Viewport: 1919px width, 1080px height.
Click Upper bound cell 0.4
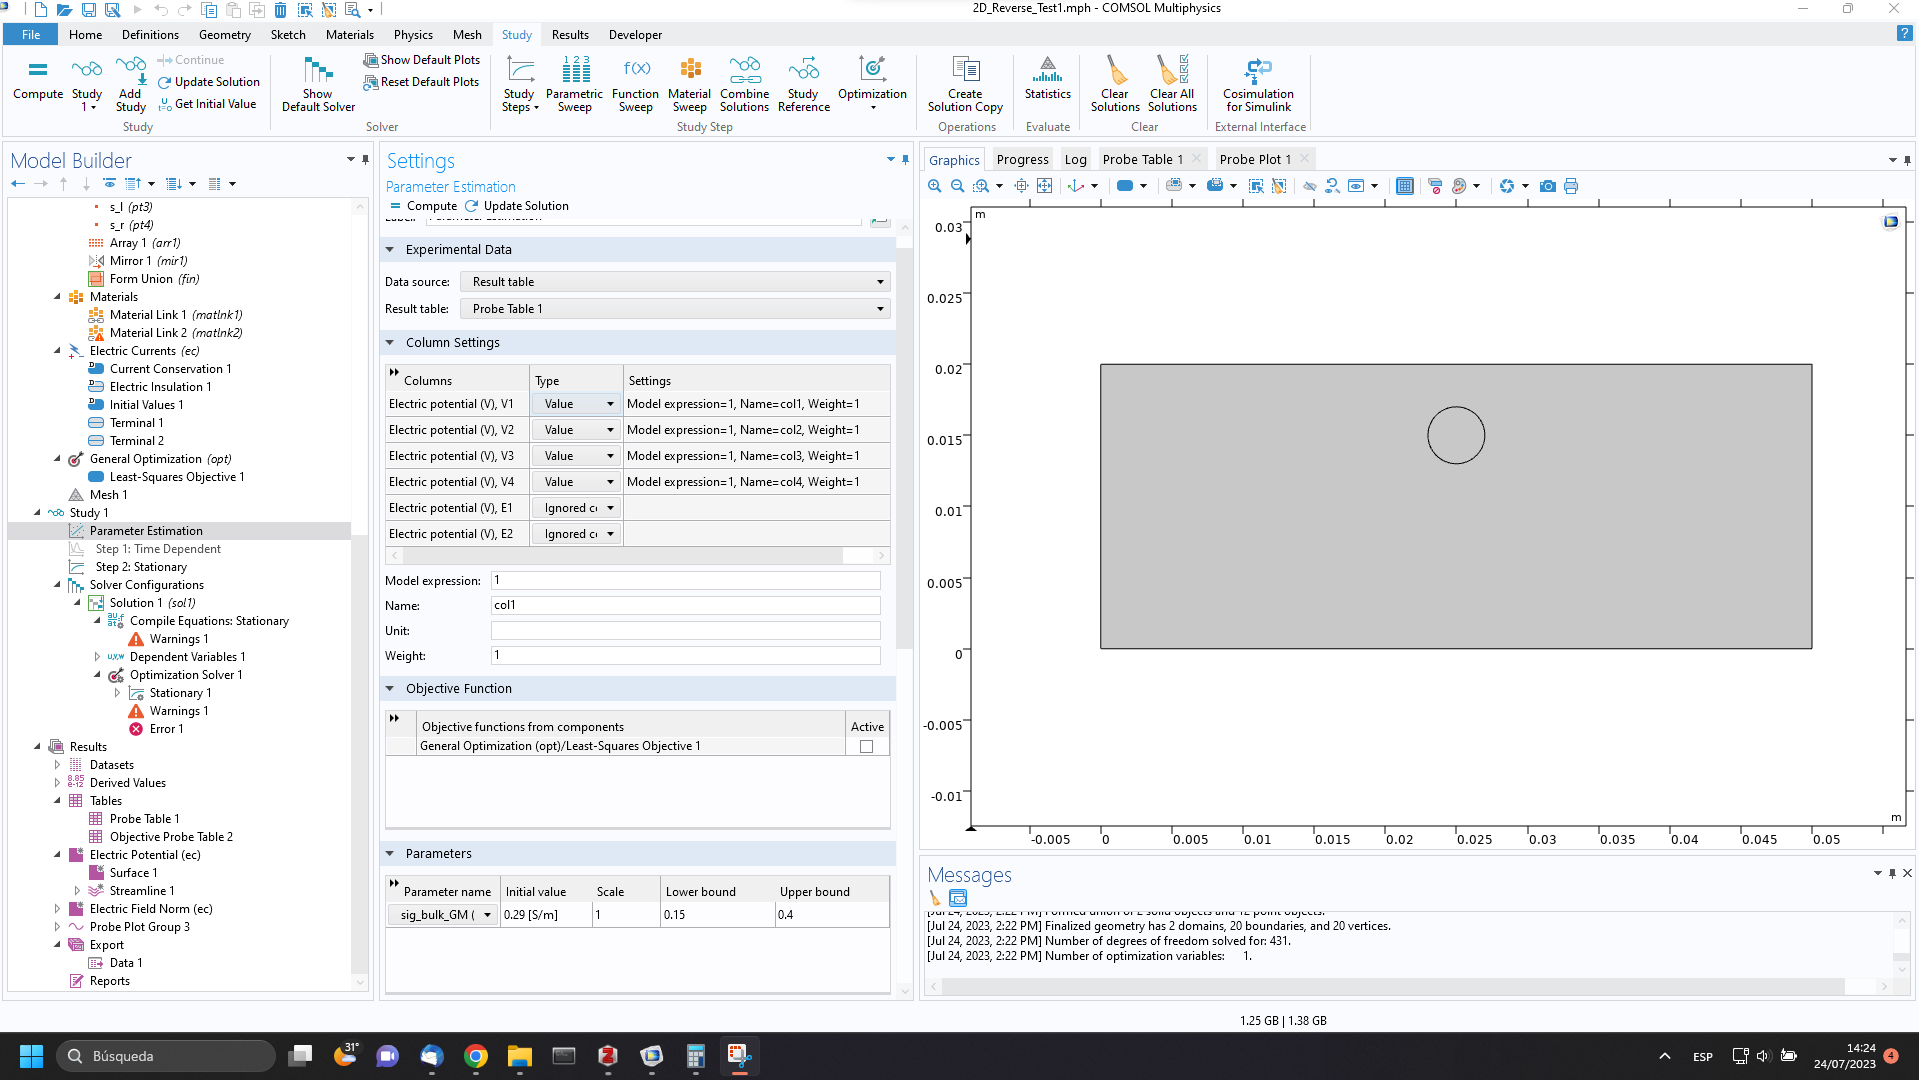(x=832, y=915)
